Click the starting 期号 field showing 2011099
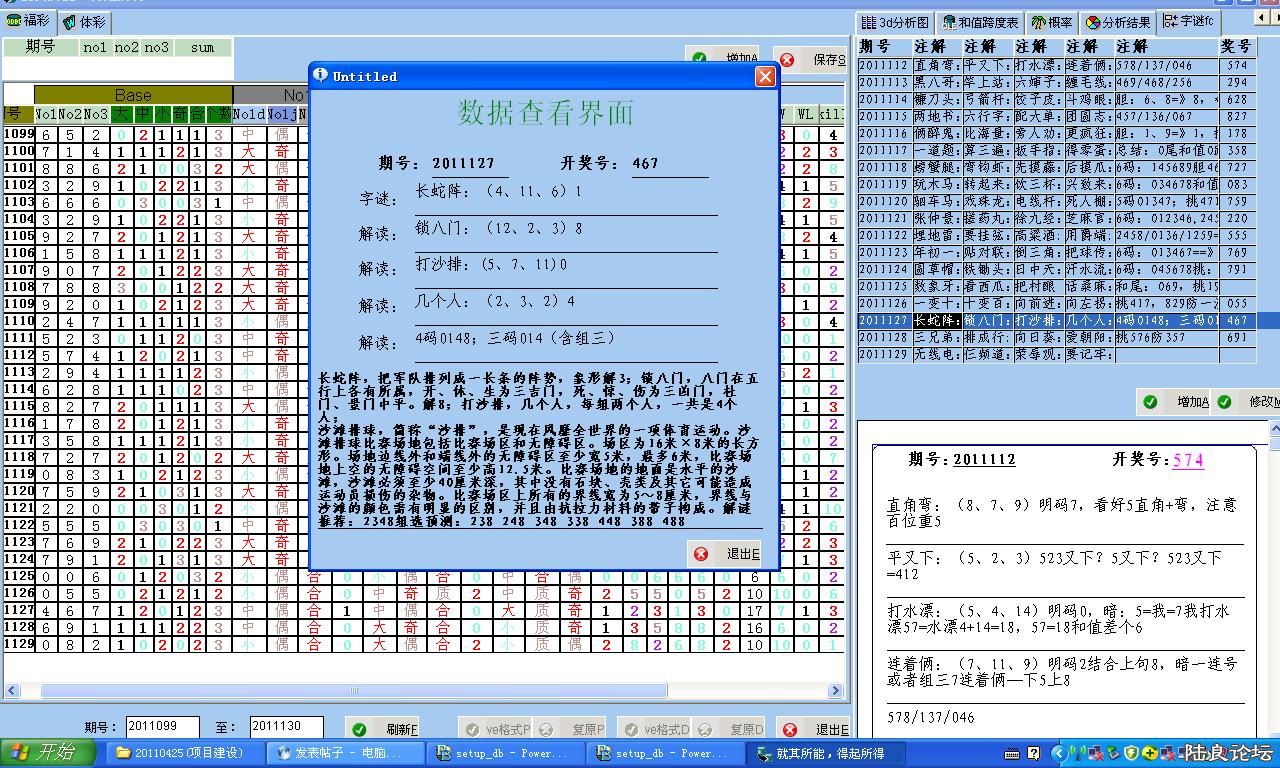Image resolution: width=1280 pixels, height=768 pixels. tap(162, 728)
